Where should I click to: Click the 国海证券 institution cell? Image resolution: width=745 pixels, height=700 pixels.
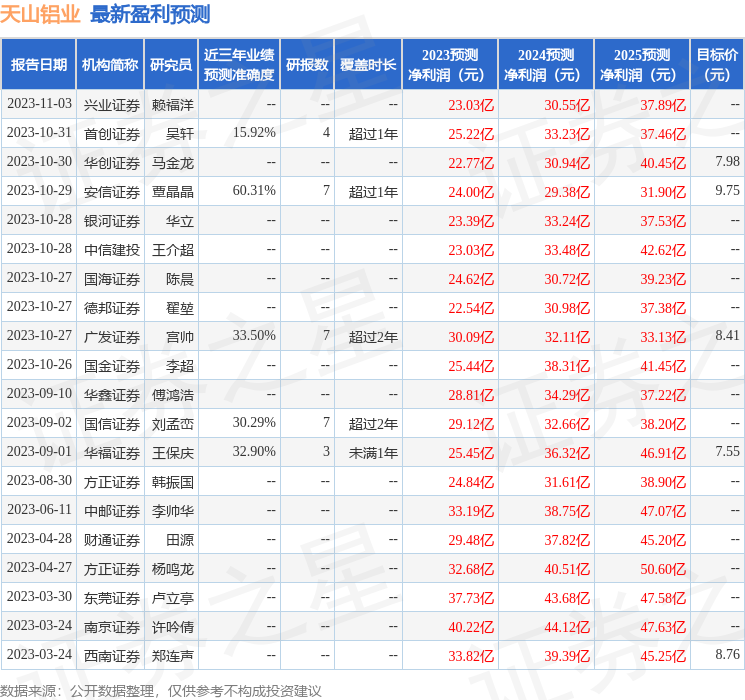click(112, 279)
